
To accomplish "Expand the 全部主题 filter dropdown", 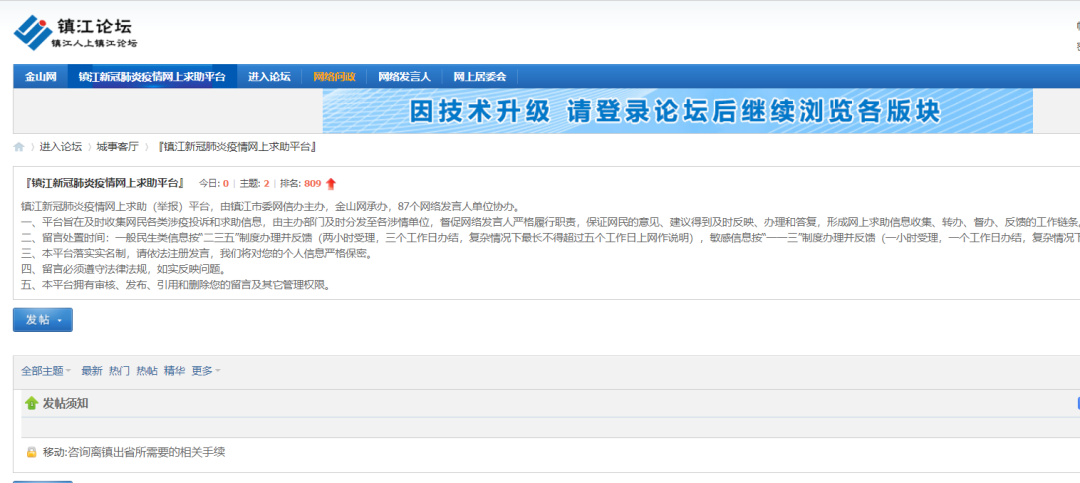I will [x=46, y=371].
